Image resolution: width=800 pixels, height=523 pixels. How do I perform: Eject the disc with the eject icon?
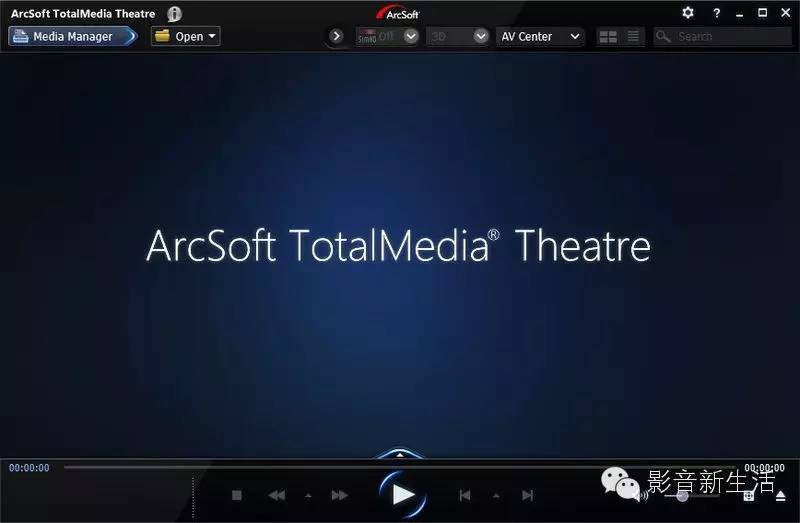coord(781,496)
